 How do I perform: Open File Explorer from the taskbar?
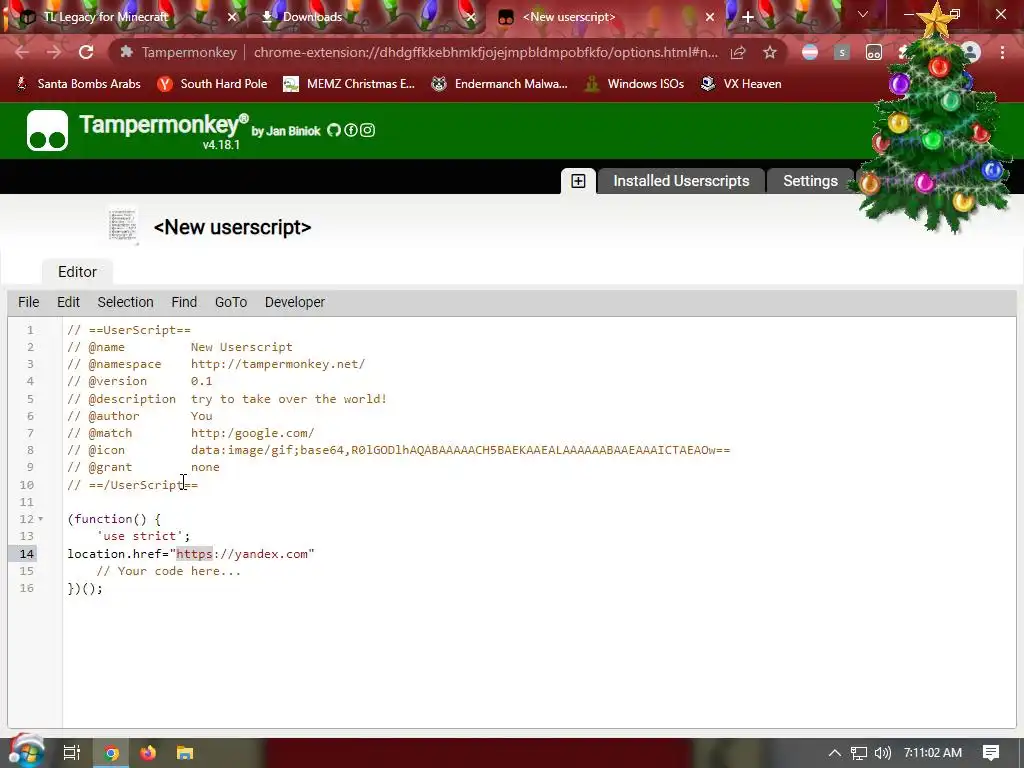(x=185, y=753)
